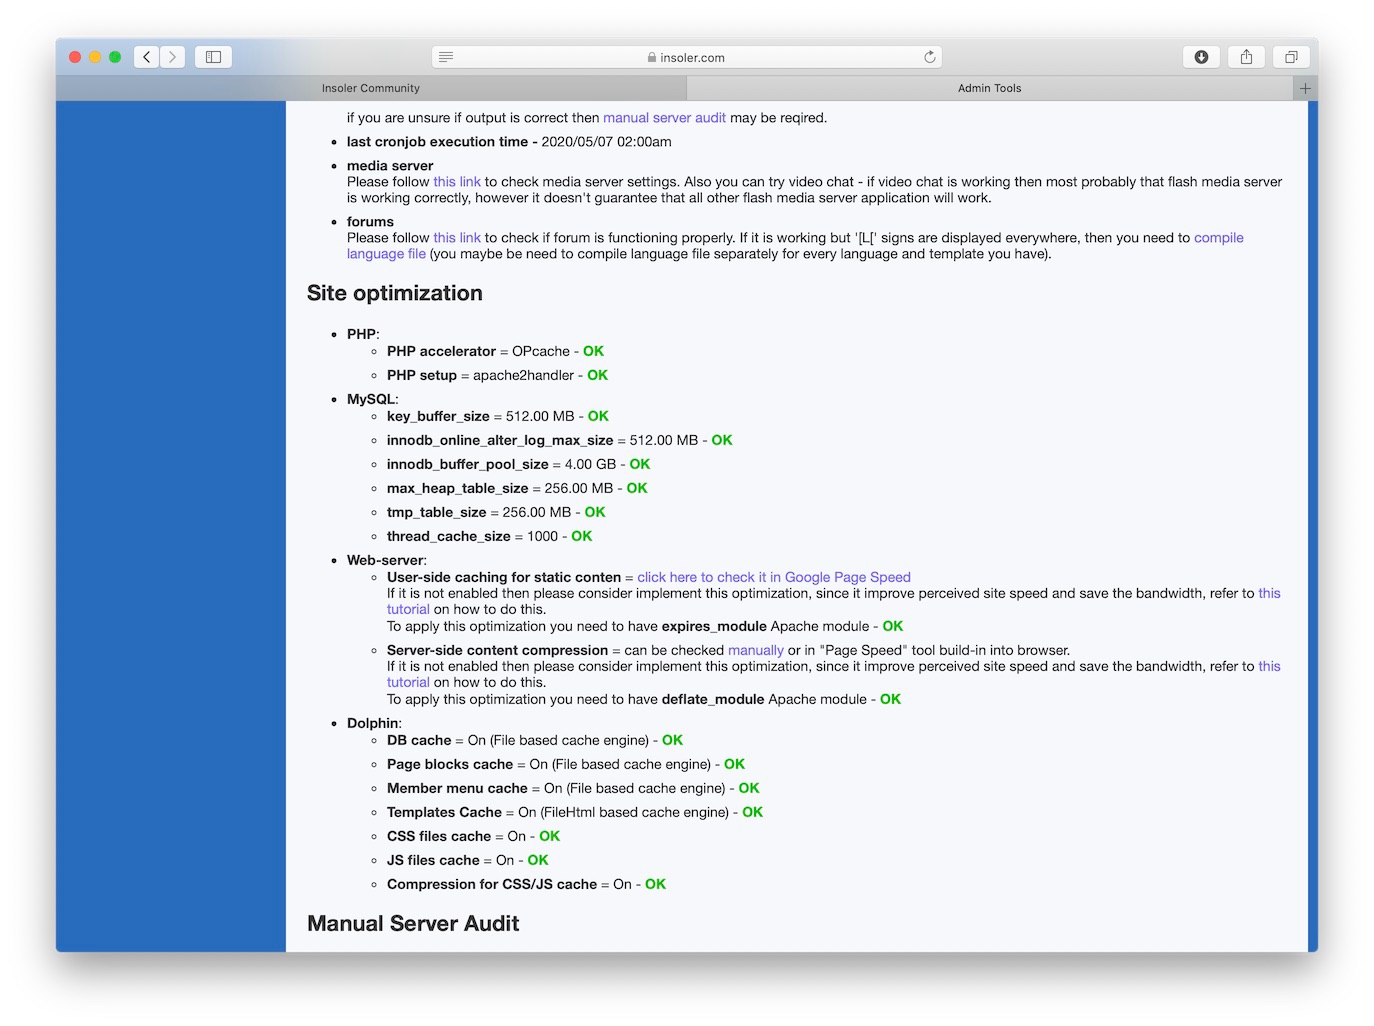Image resolution: width=1374 pixels, height=1026 pixels.
Task: Follow 'this link' under media server
Action: [x=457, y=182]
